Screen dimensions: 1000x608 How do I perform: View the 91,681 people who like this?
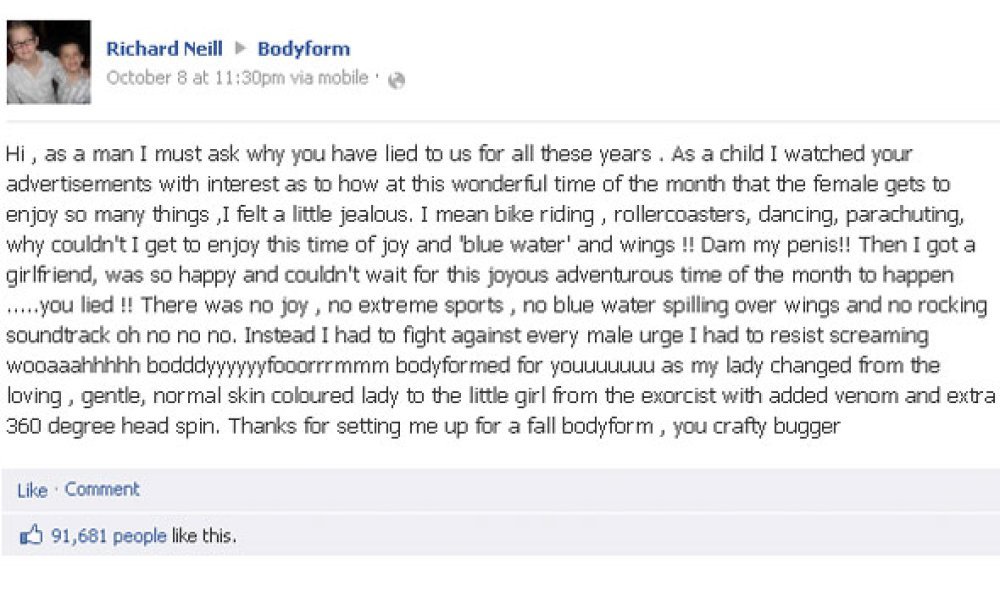coord(108,535)
